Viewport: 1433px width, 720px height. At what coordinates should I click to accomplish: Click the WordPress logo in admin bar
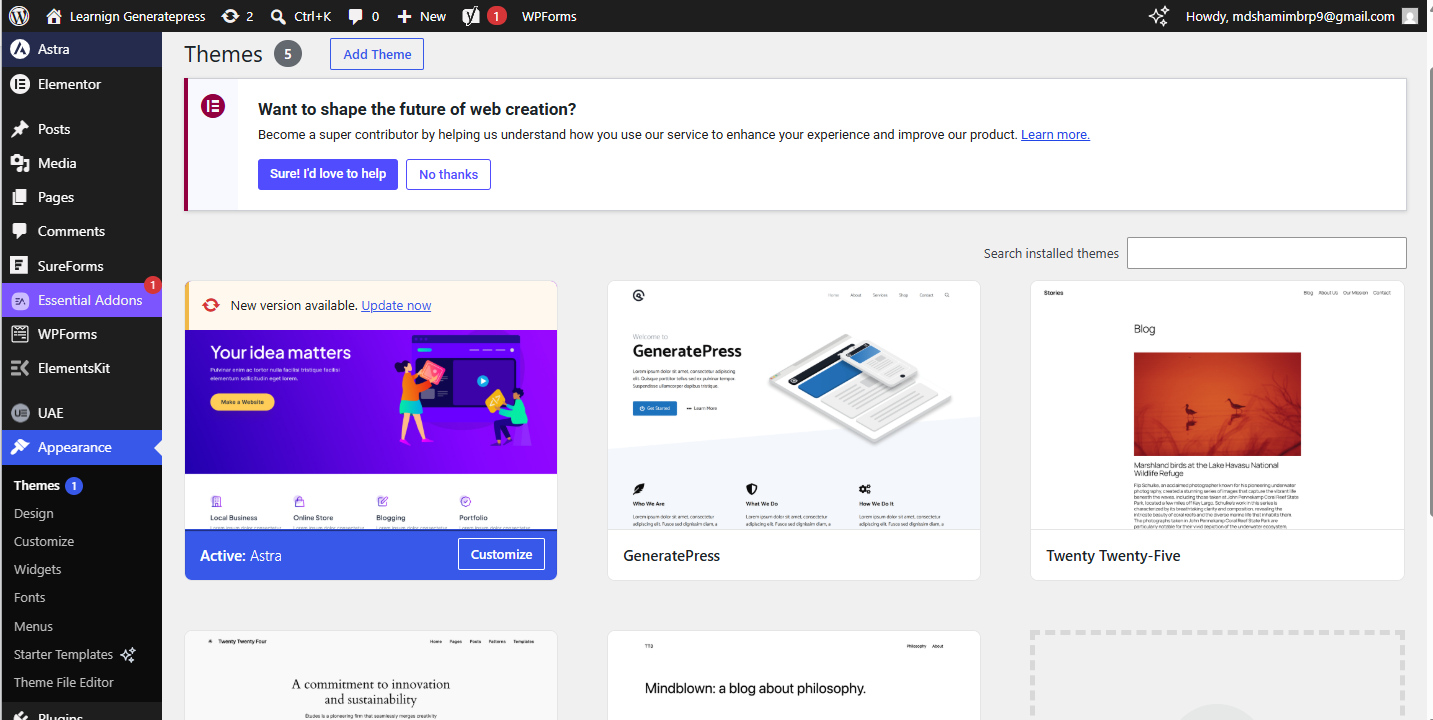pos(19,16)
